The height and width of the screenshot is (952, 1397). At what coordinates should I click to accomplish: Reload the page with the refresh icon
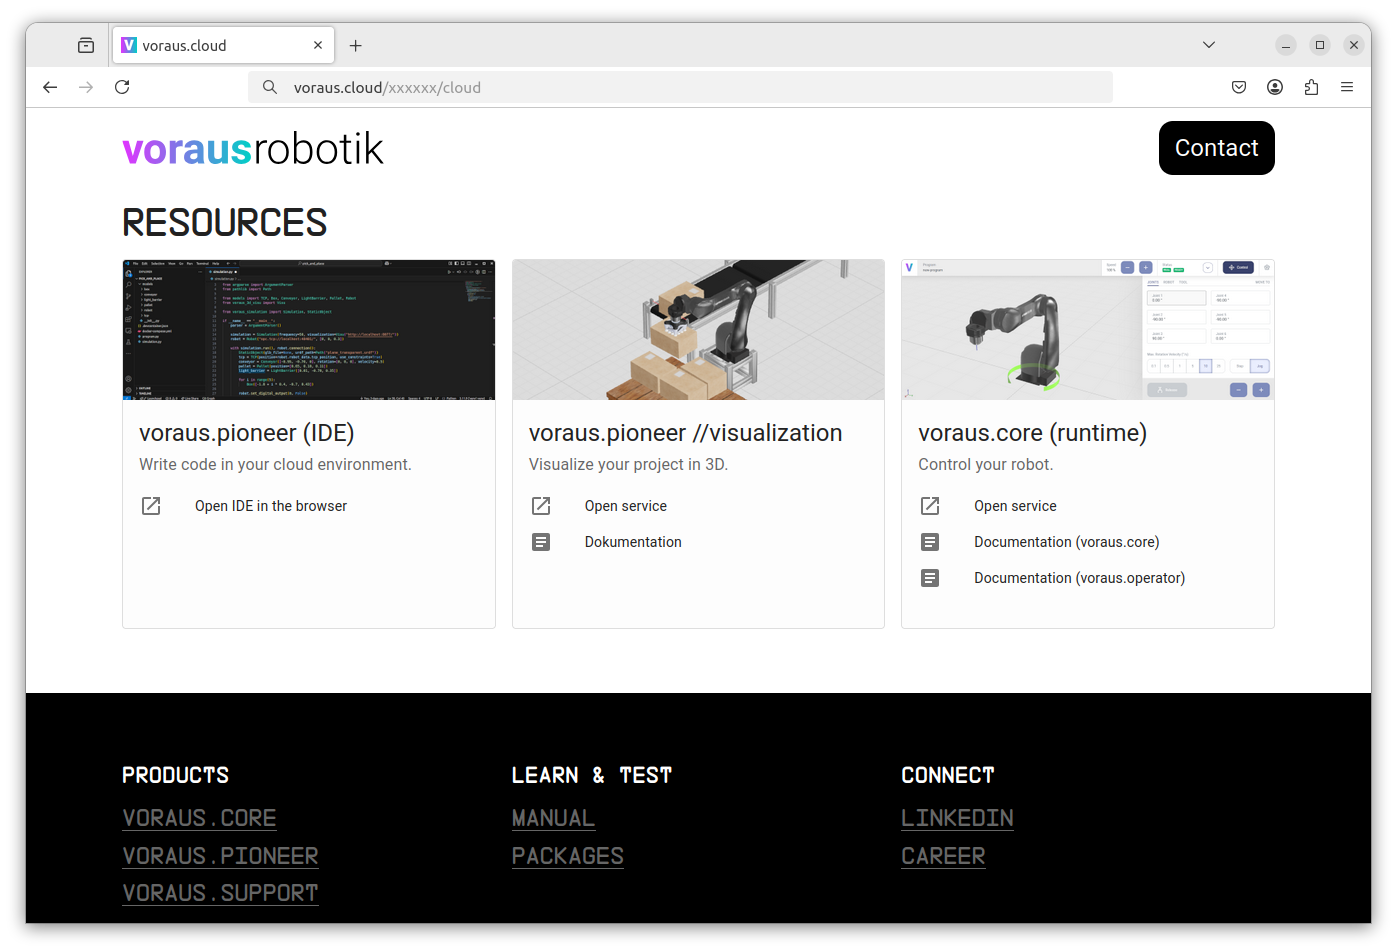click(x=122, y=87)
